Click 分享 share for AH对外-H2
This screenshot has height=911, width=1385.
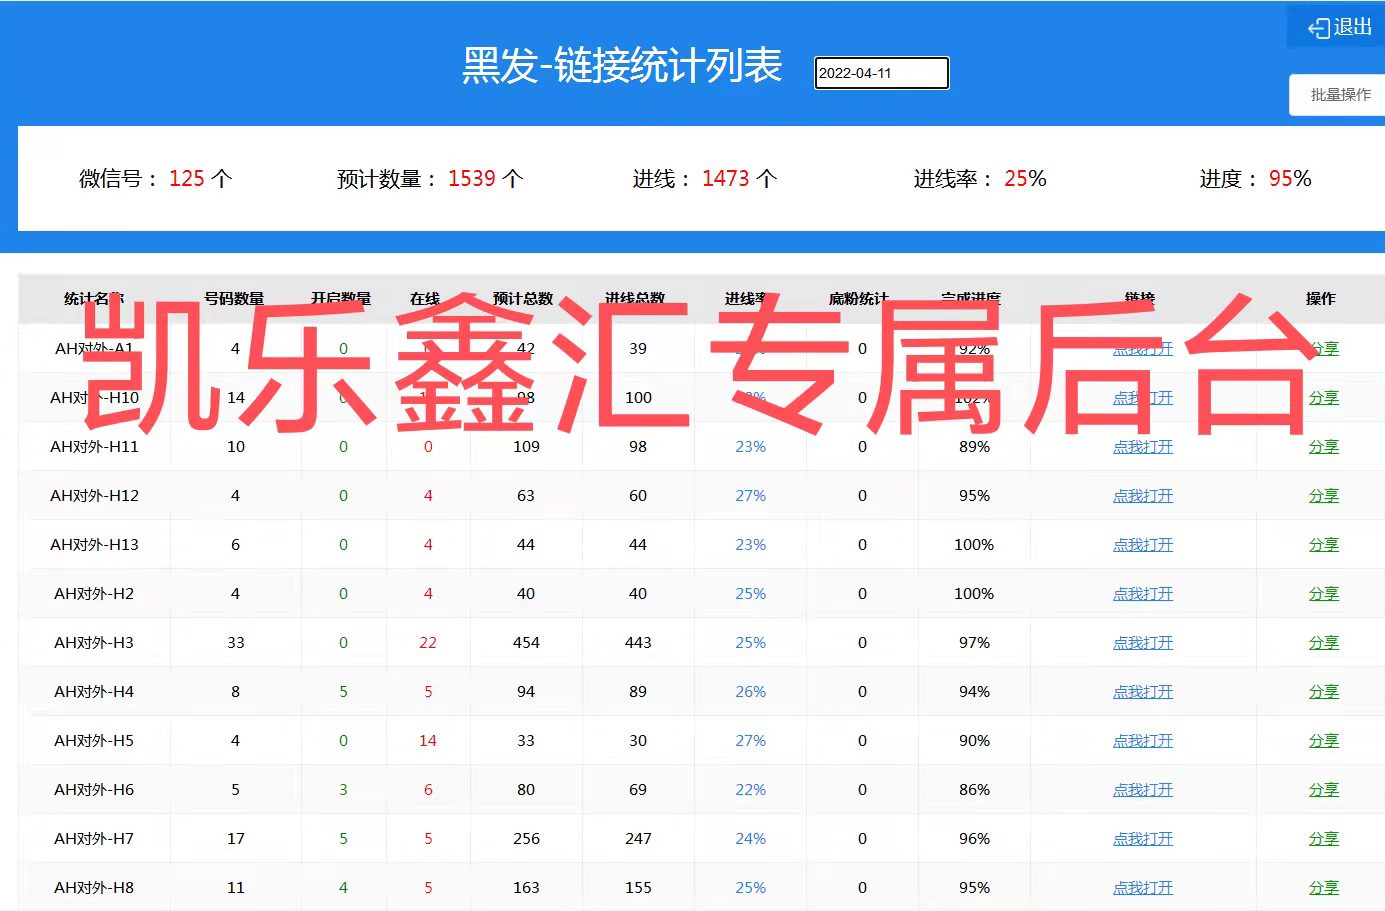point(1324,594)
